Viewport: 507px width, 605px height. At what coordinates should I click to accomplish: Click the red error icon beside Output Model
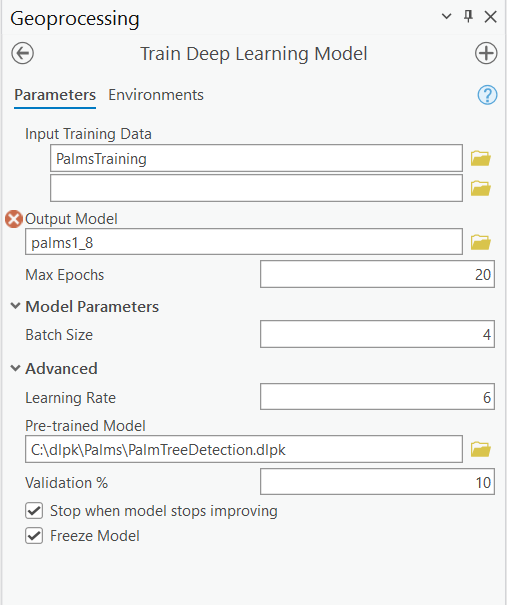(14, 219)
